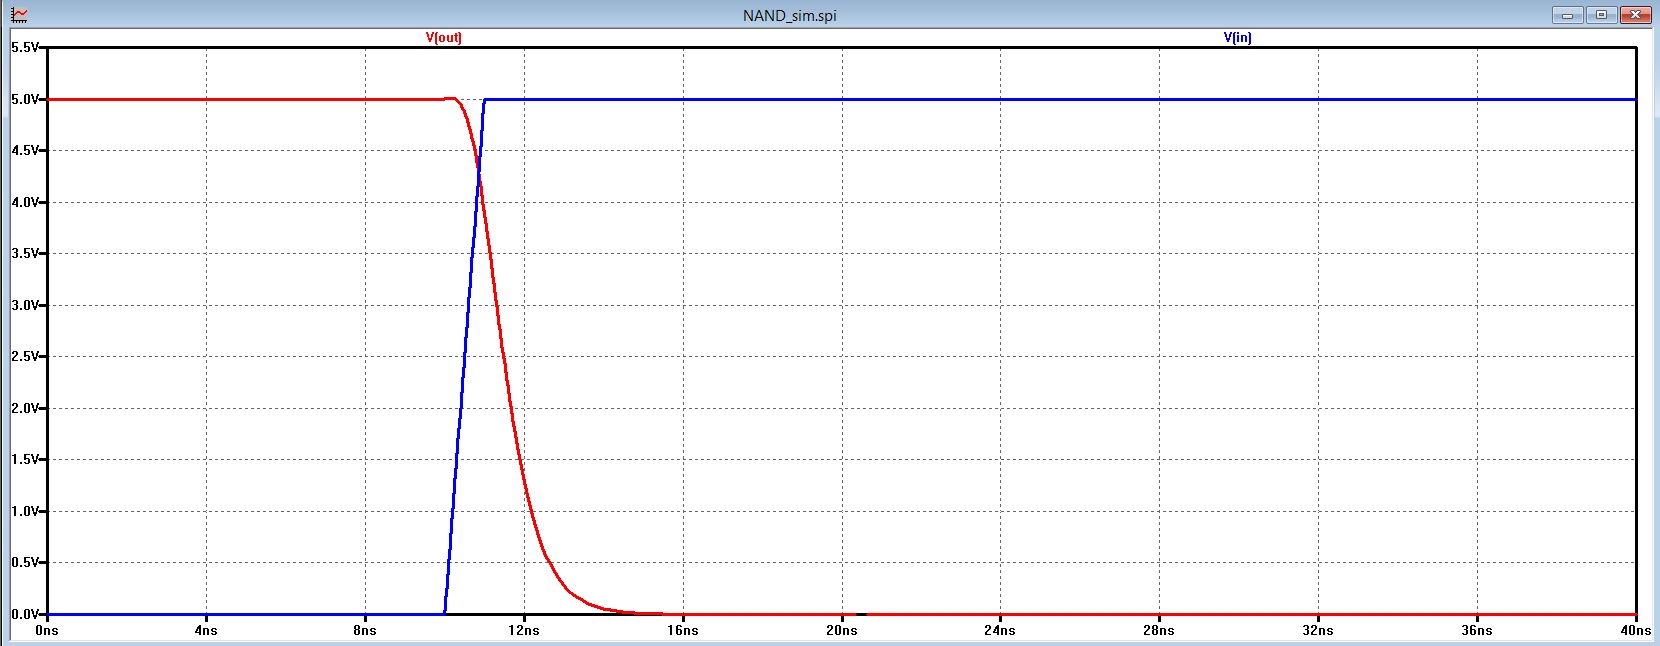Select the V(in) trace label

coord(1237,37)
